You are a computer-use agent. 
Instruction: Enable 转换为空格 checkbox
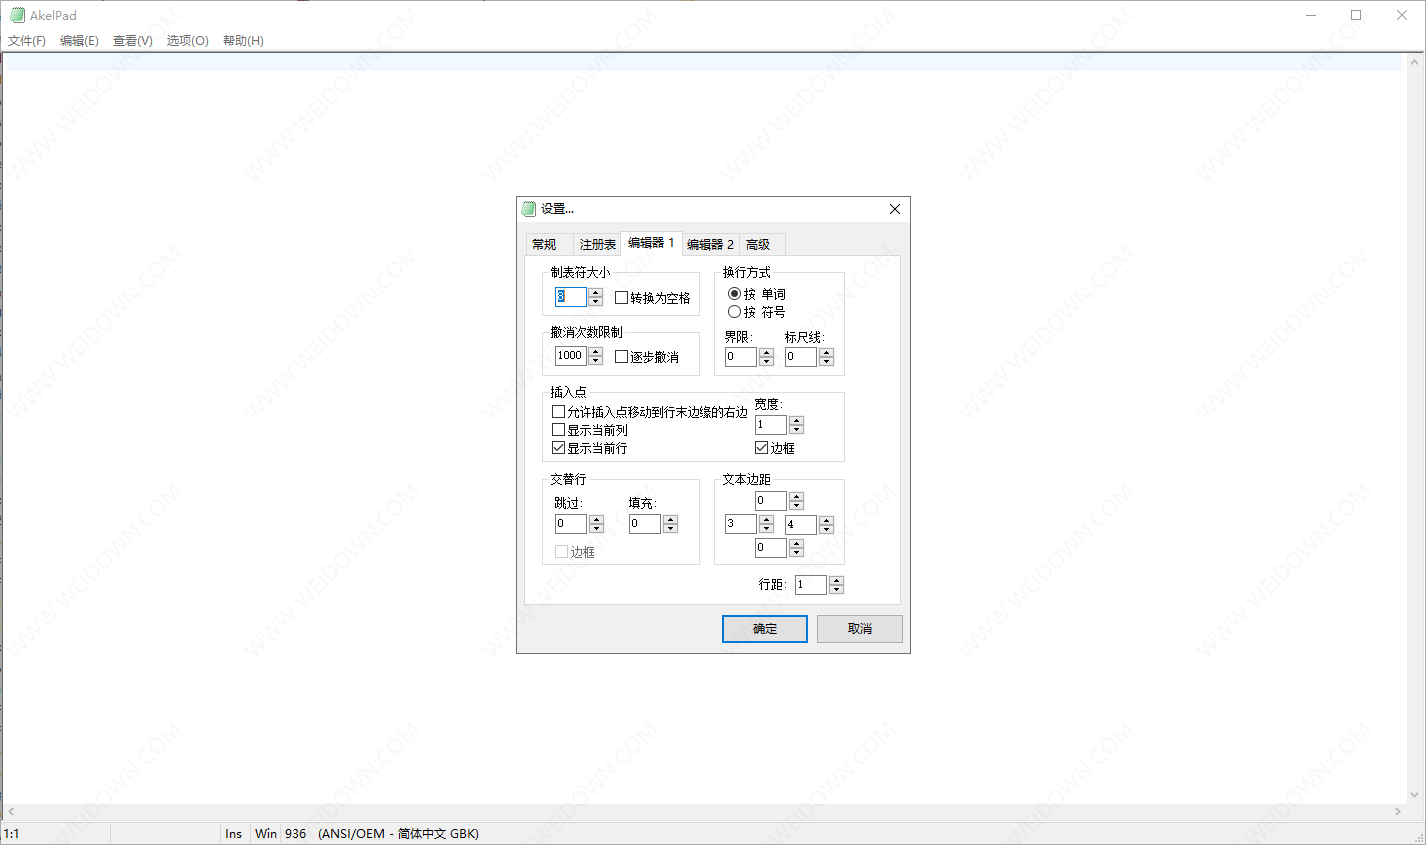click(653, 298)
